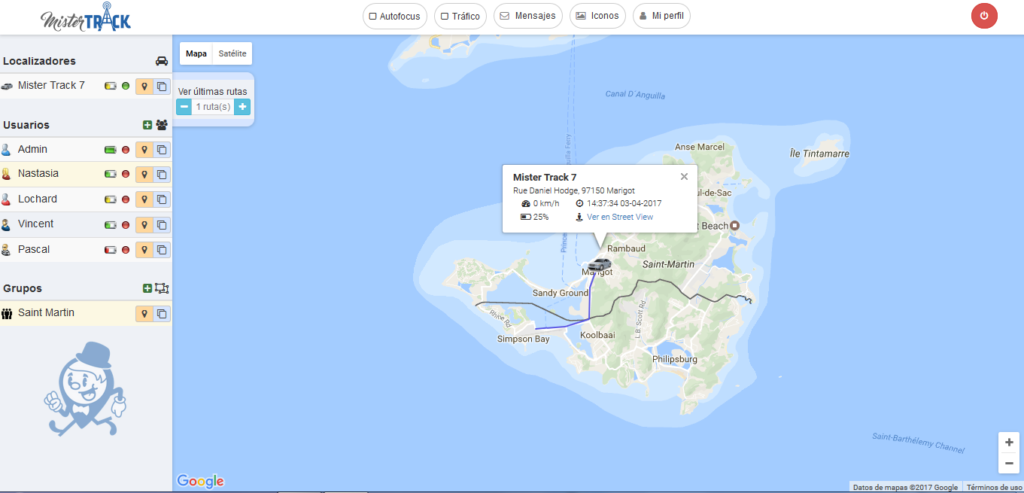
Task: Select the Pascal user name
Action: [34, 249]
